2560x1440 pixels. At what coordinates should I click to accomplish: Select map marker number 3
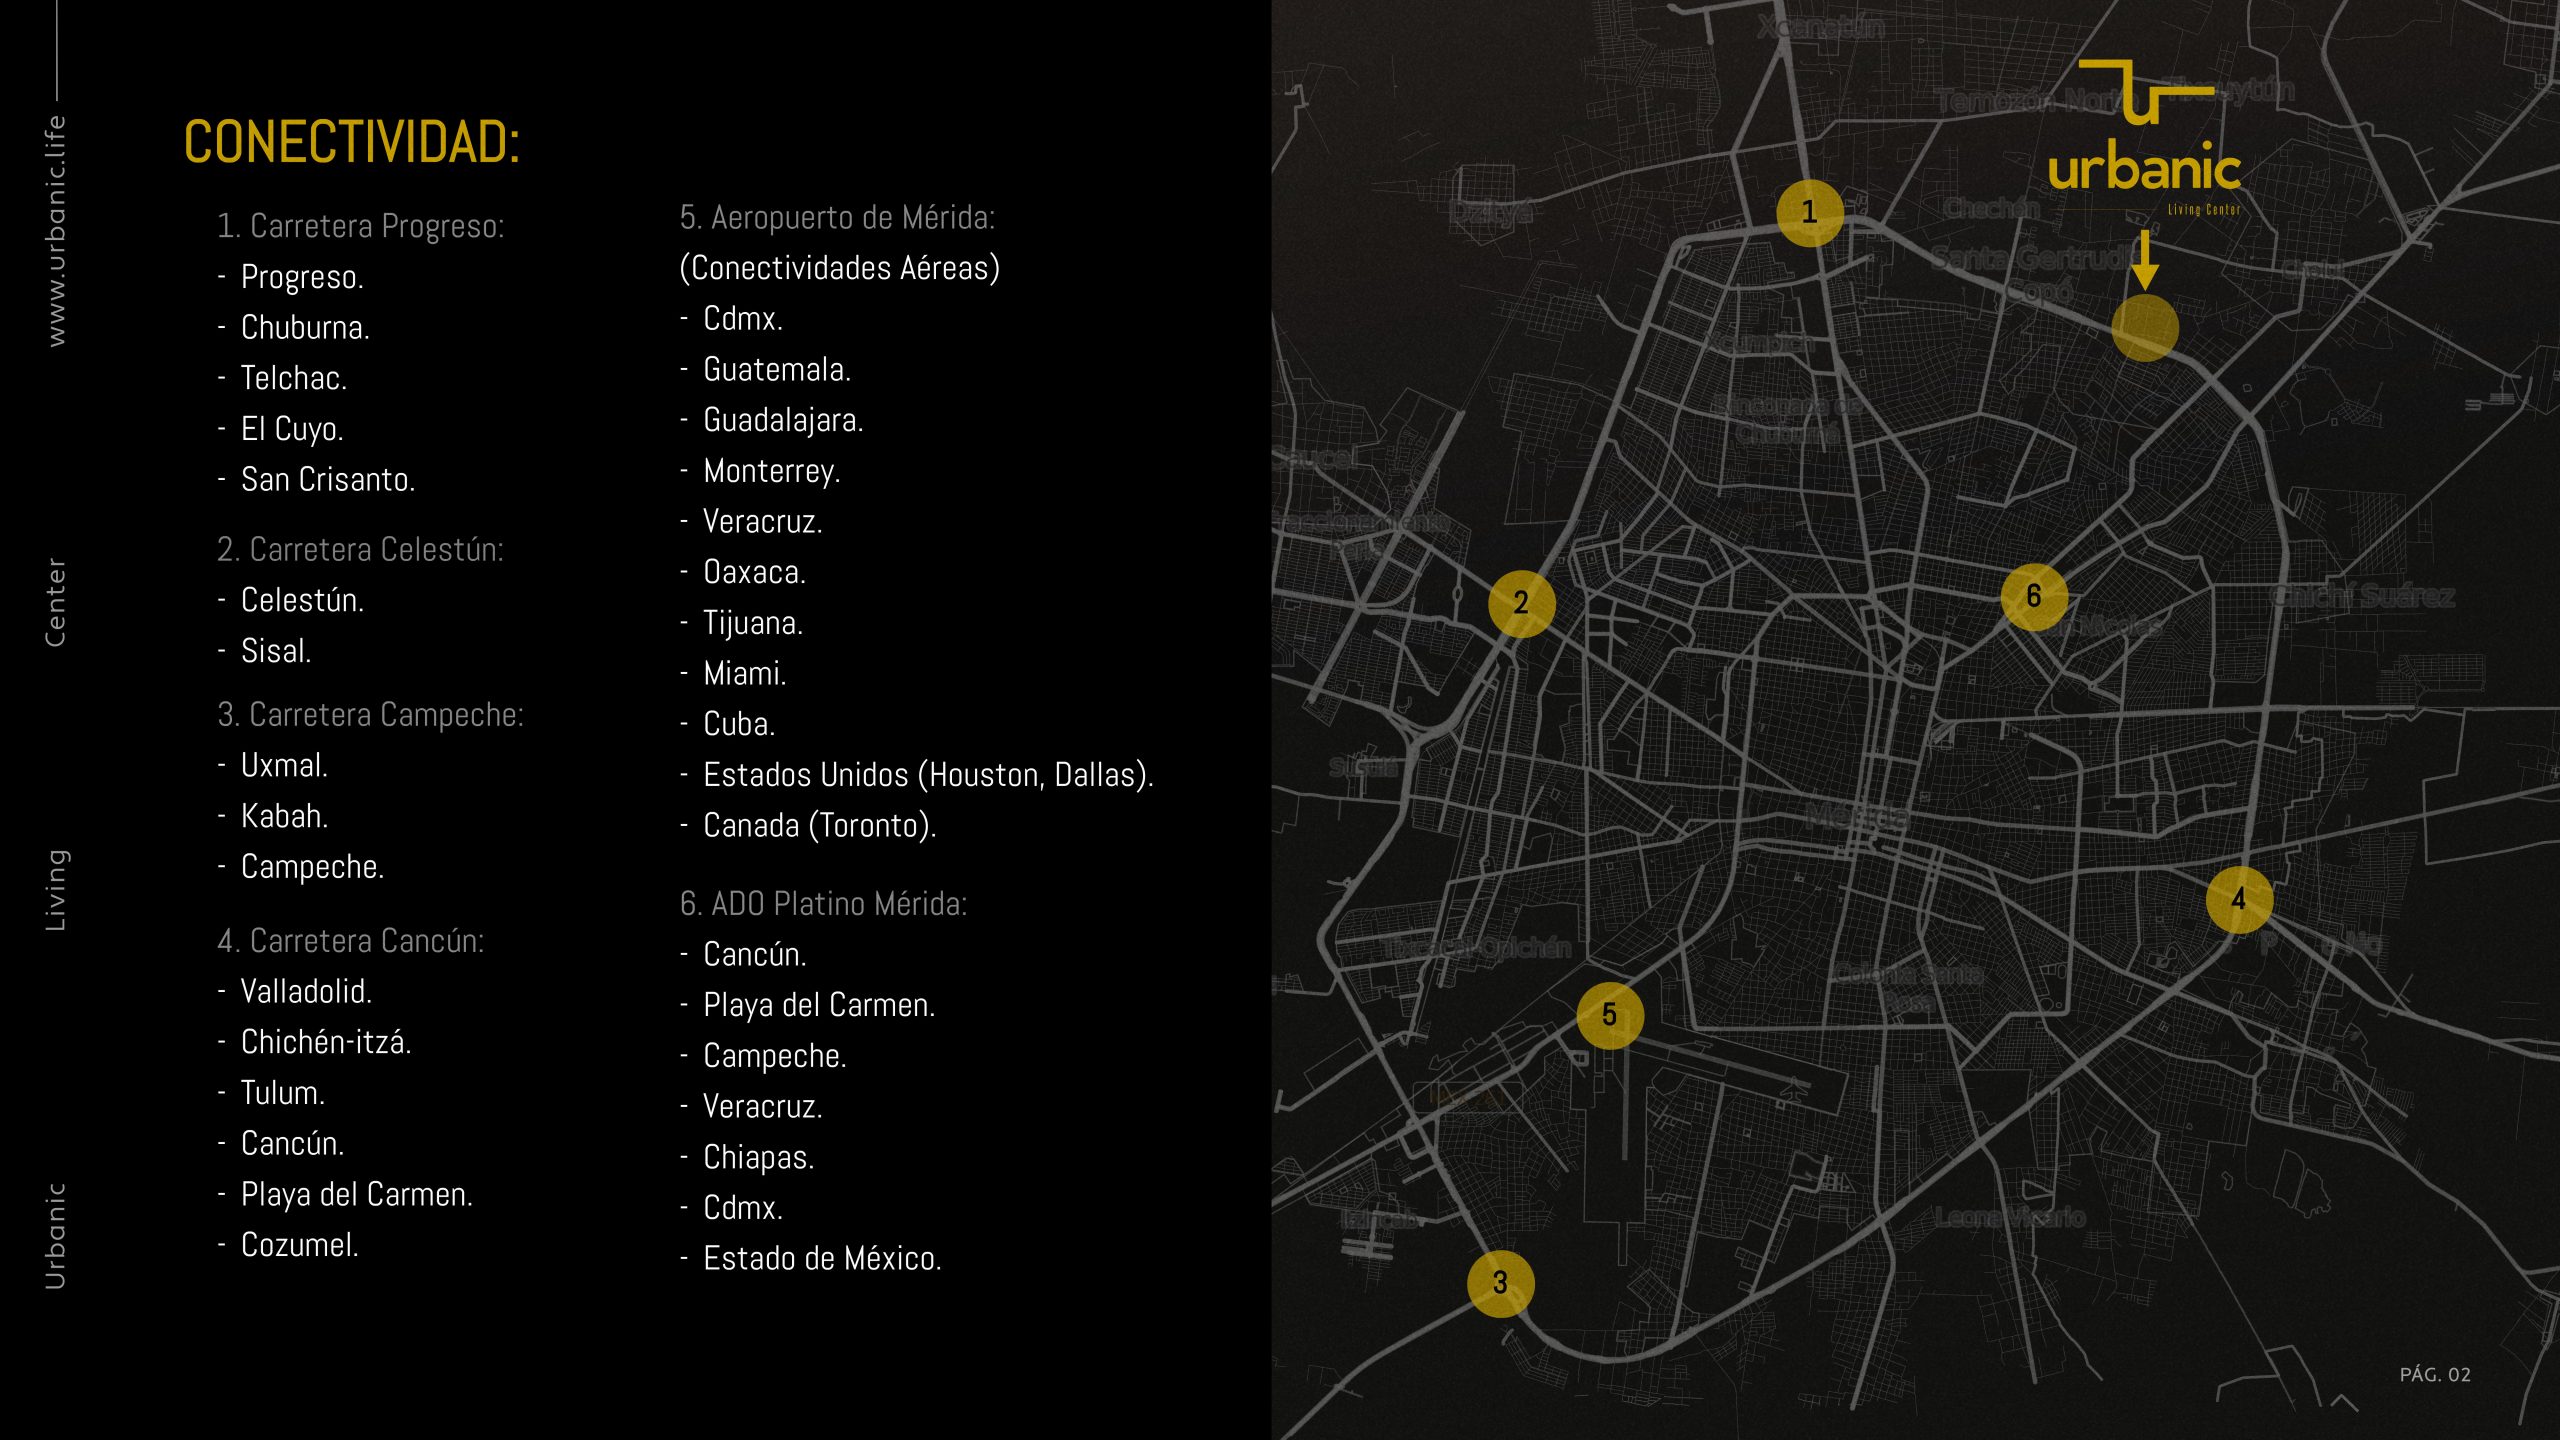pyautogui.click(x=1500, y=1283)
